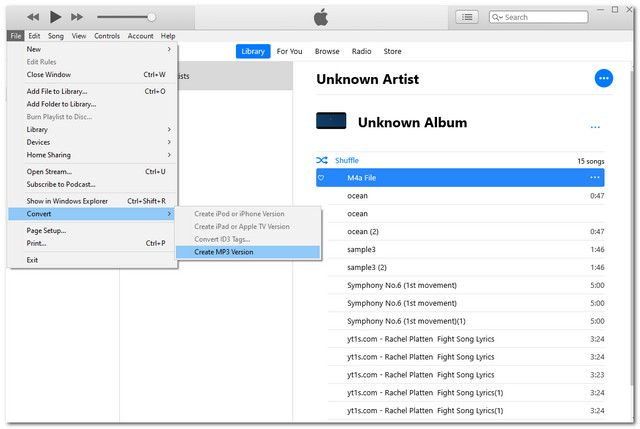The width and height of the screenshot is (640, 429).
Task: Adjust the volume slider knob
Action: tap(151, 17)
